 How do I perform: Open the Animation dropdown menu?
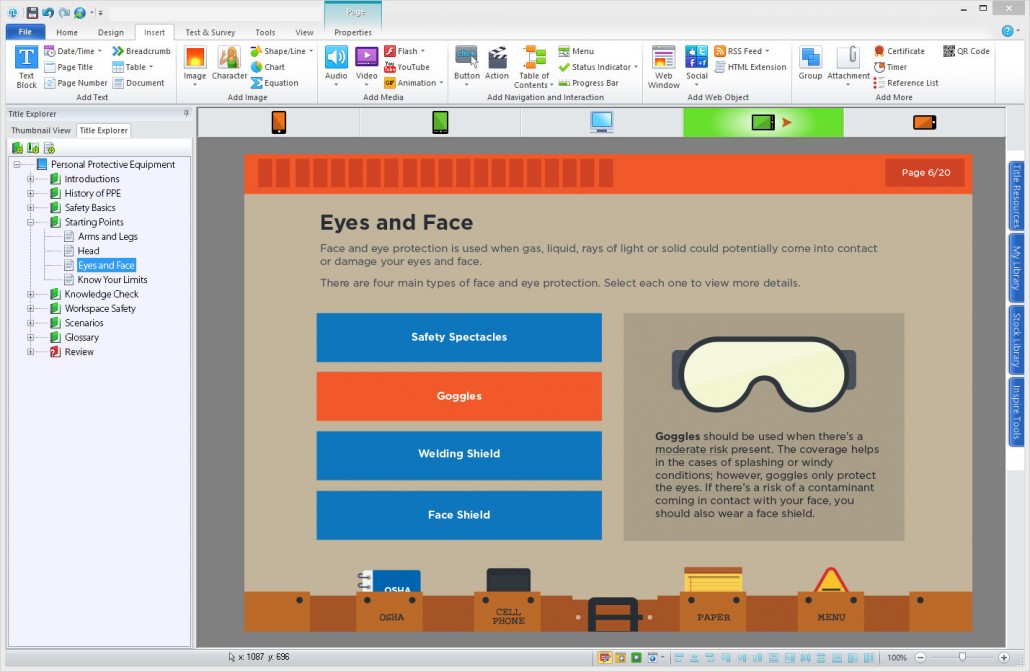[417, 80]
